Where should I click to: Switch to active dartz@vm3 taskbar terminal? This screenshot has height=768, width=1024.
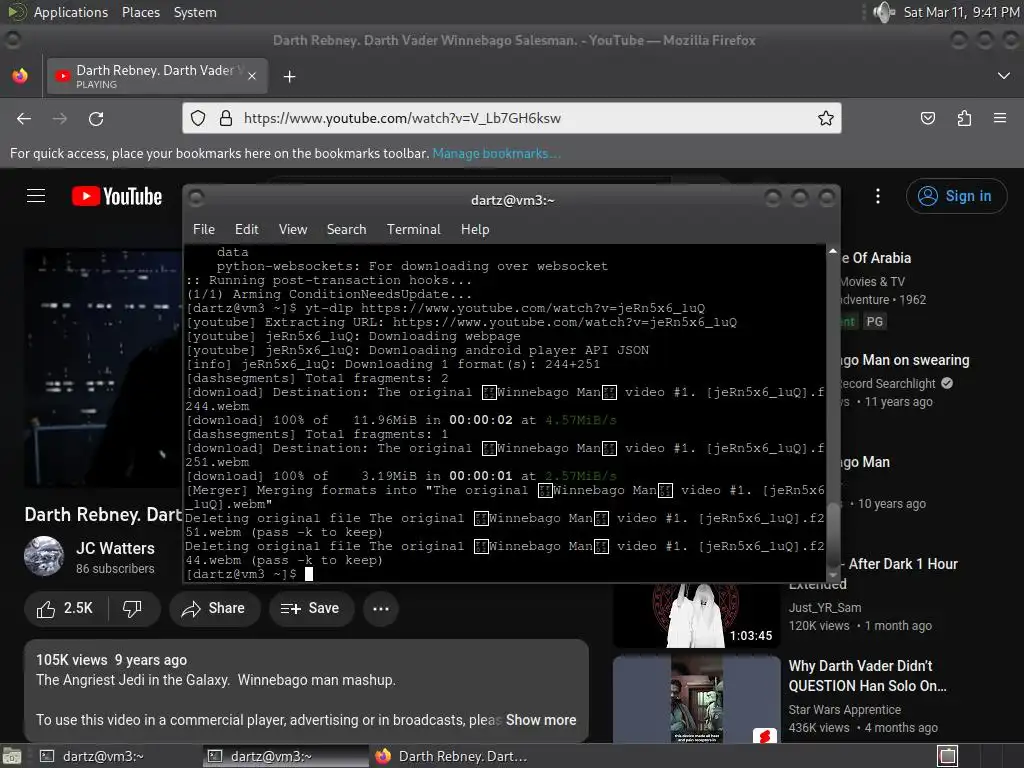coord(286,756)
